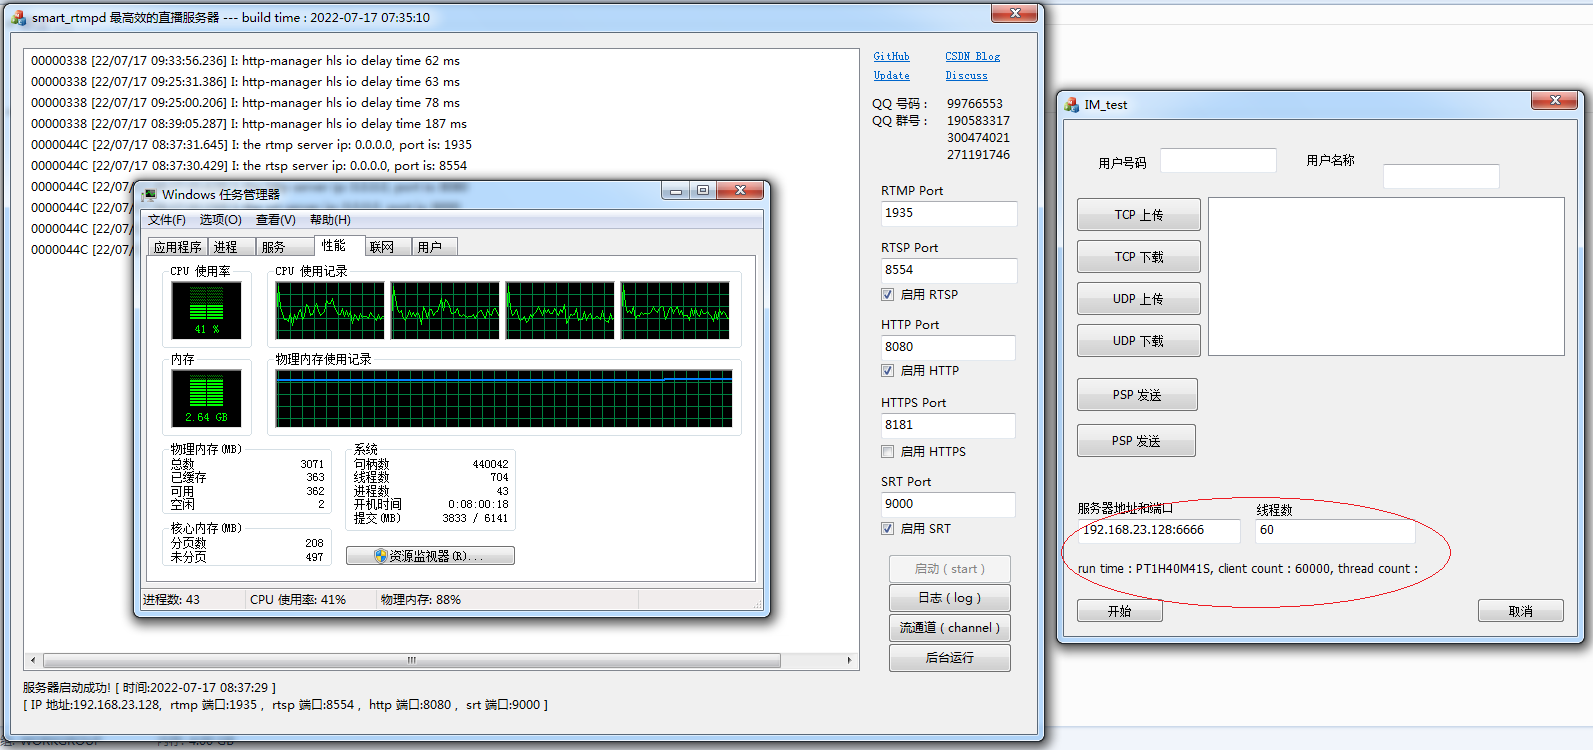
Task: Click the RTSP Port input field
Action: (948, 271)
